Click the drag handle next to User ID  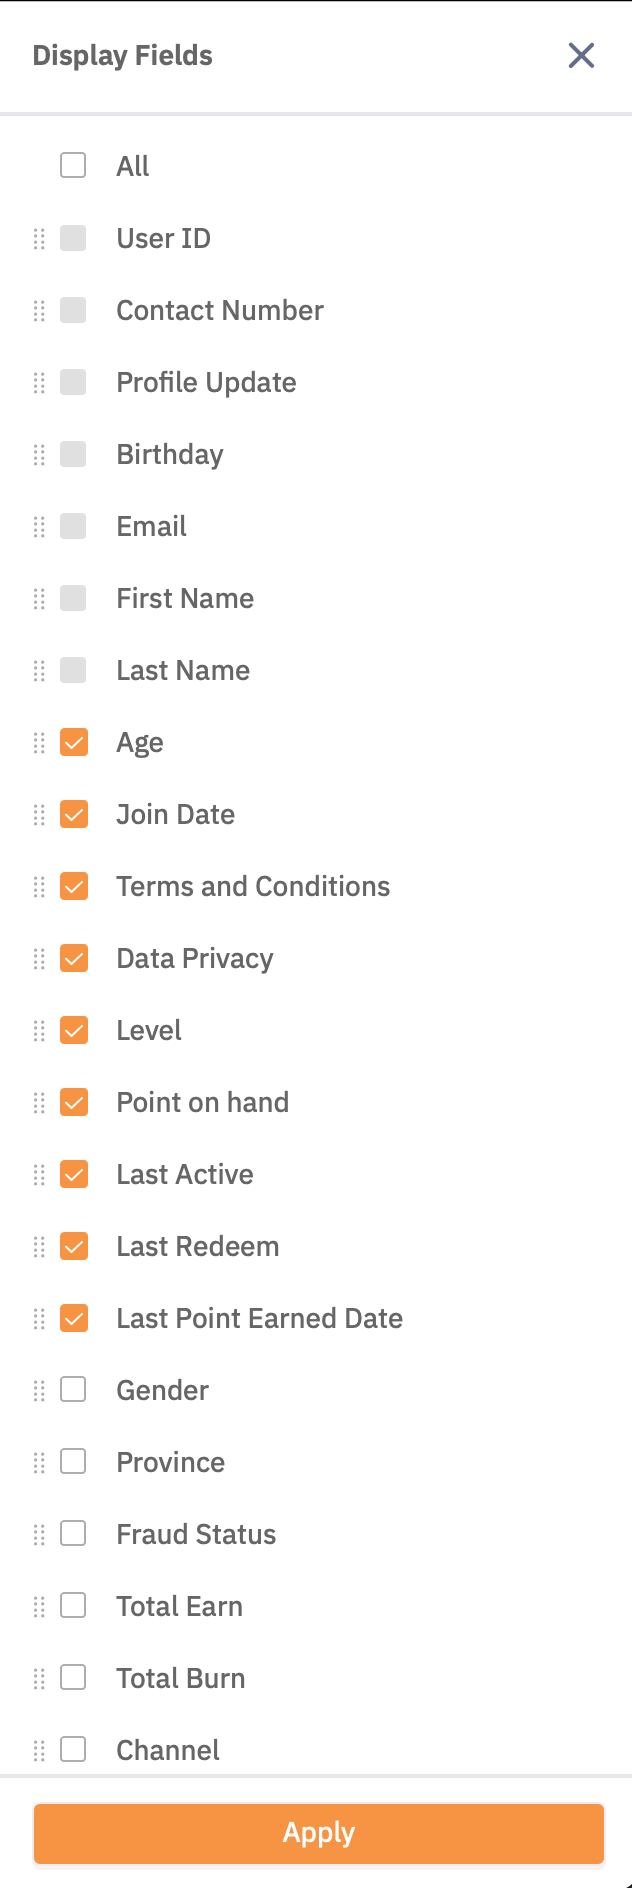coord(40,238)
